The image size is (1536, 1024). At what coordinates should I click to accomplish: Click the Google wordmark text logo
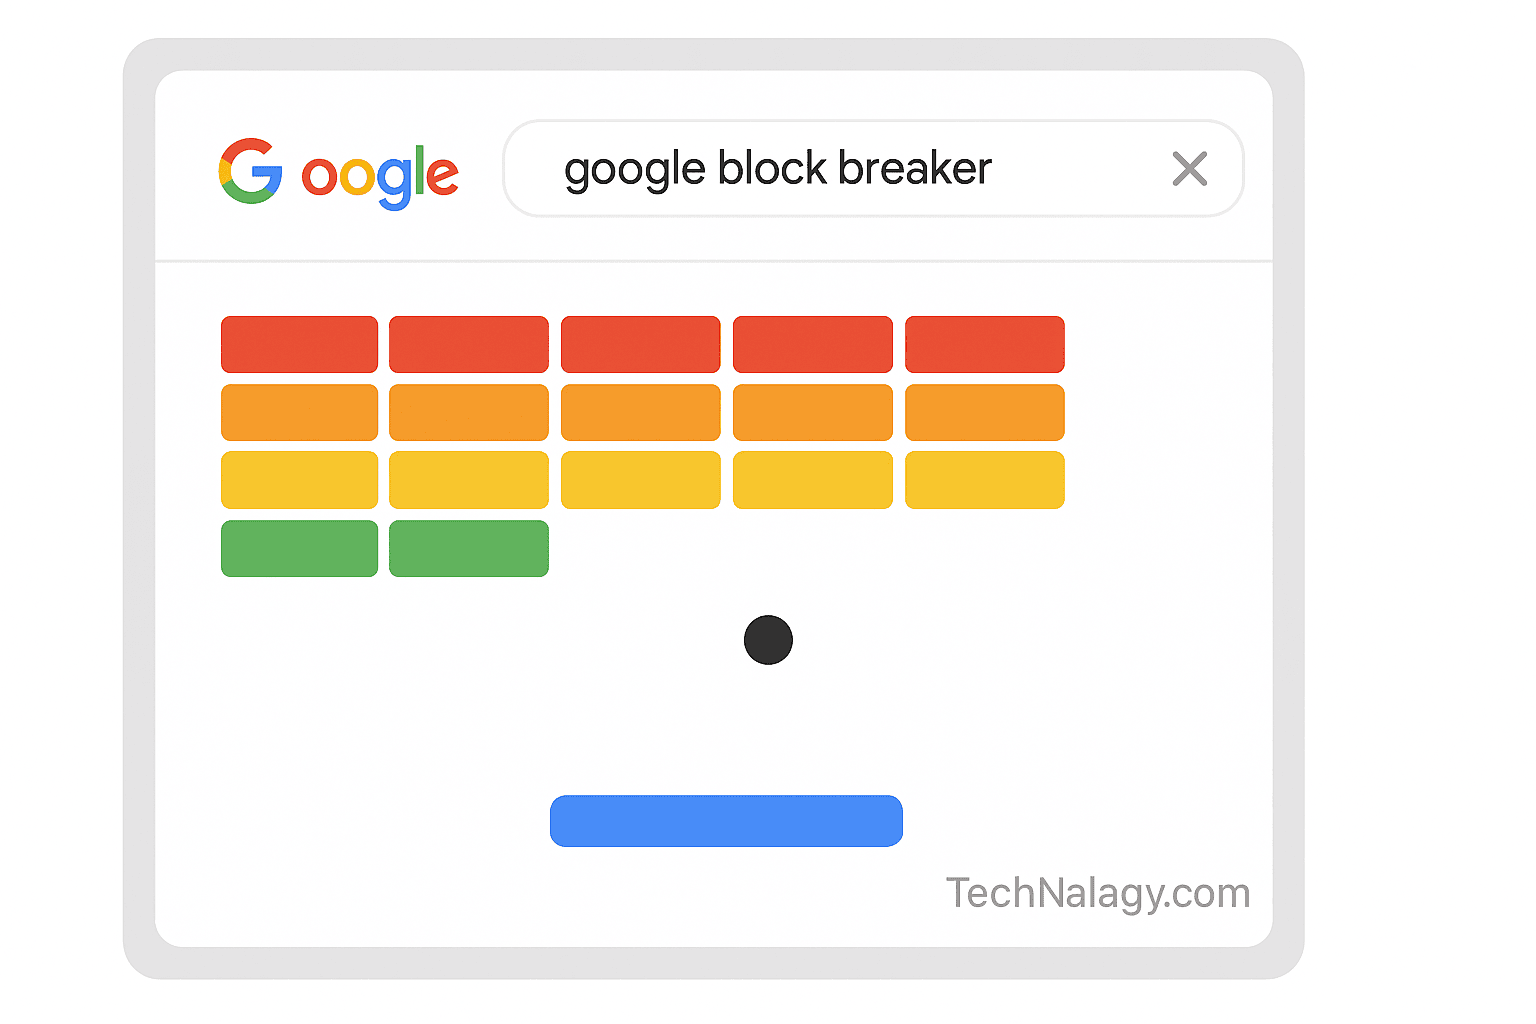click(380, 176)
